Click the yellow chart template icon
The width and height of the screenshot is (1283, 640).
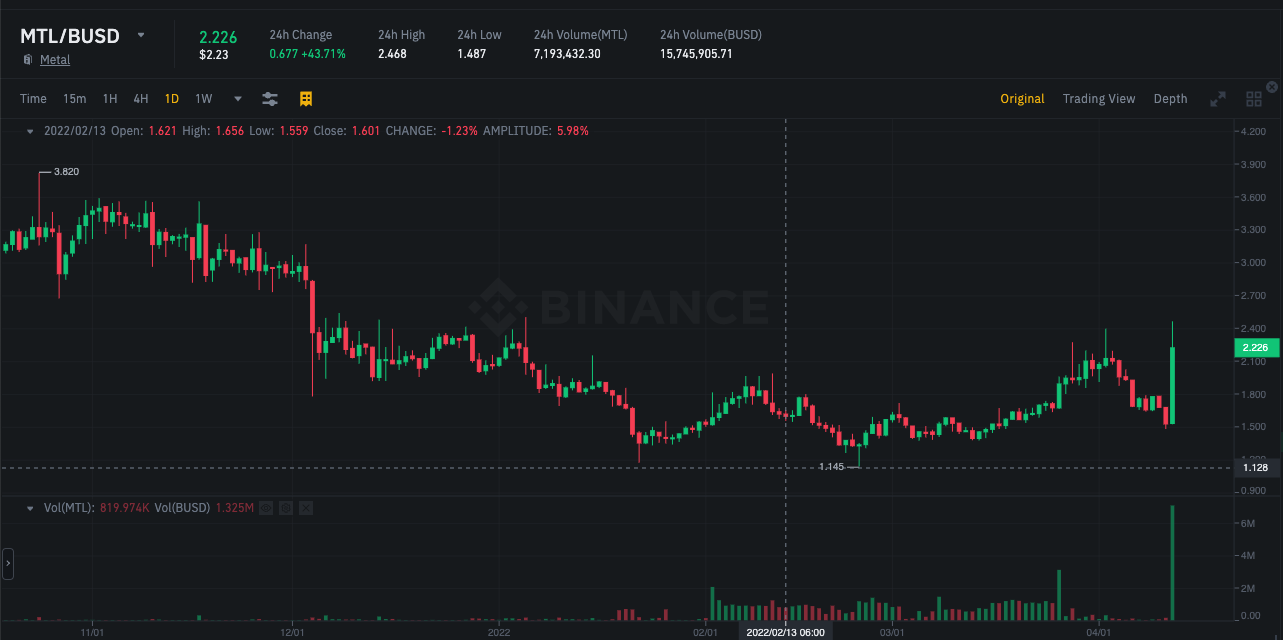pos(306,98)
